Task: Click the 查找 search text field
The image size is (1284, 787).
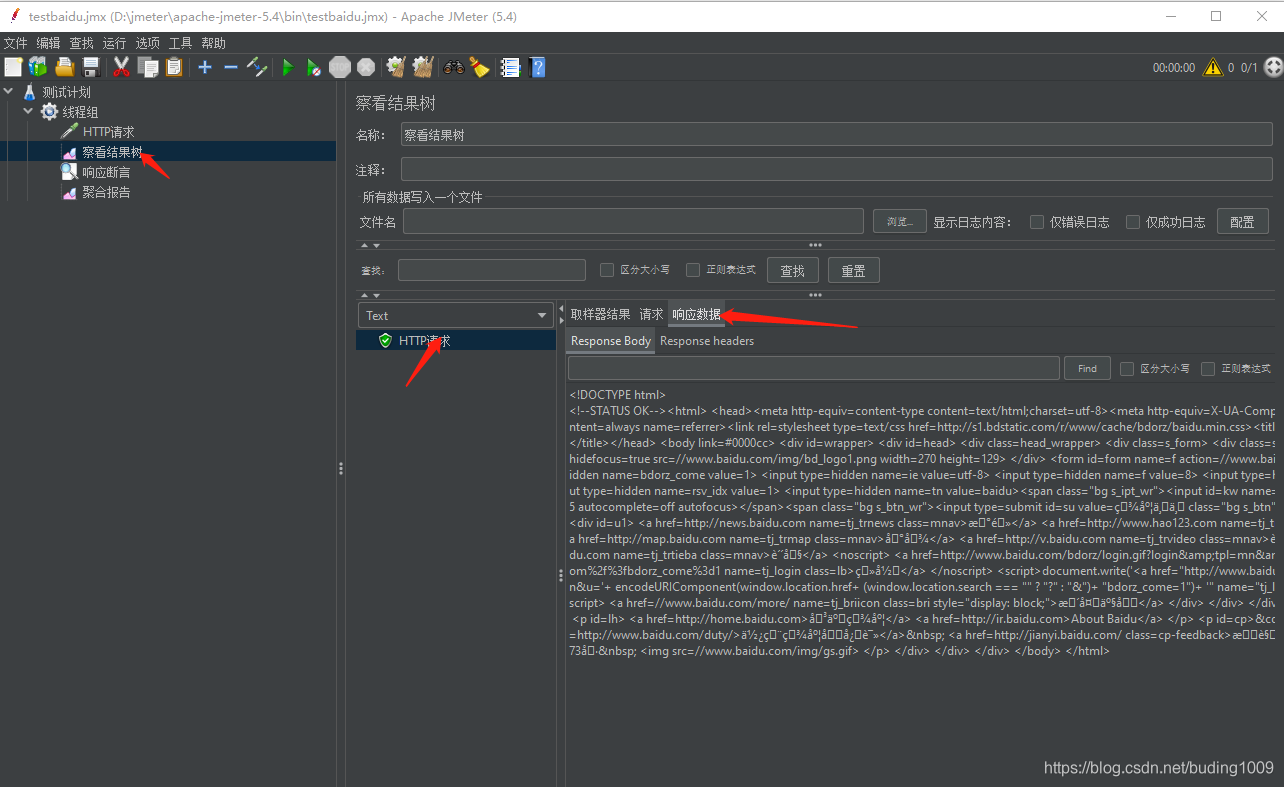Action: 491,270
